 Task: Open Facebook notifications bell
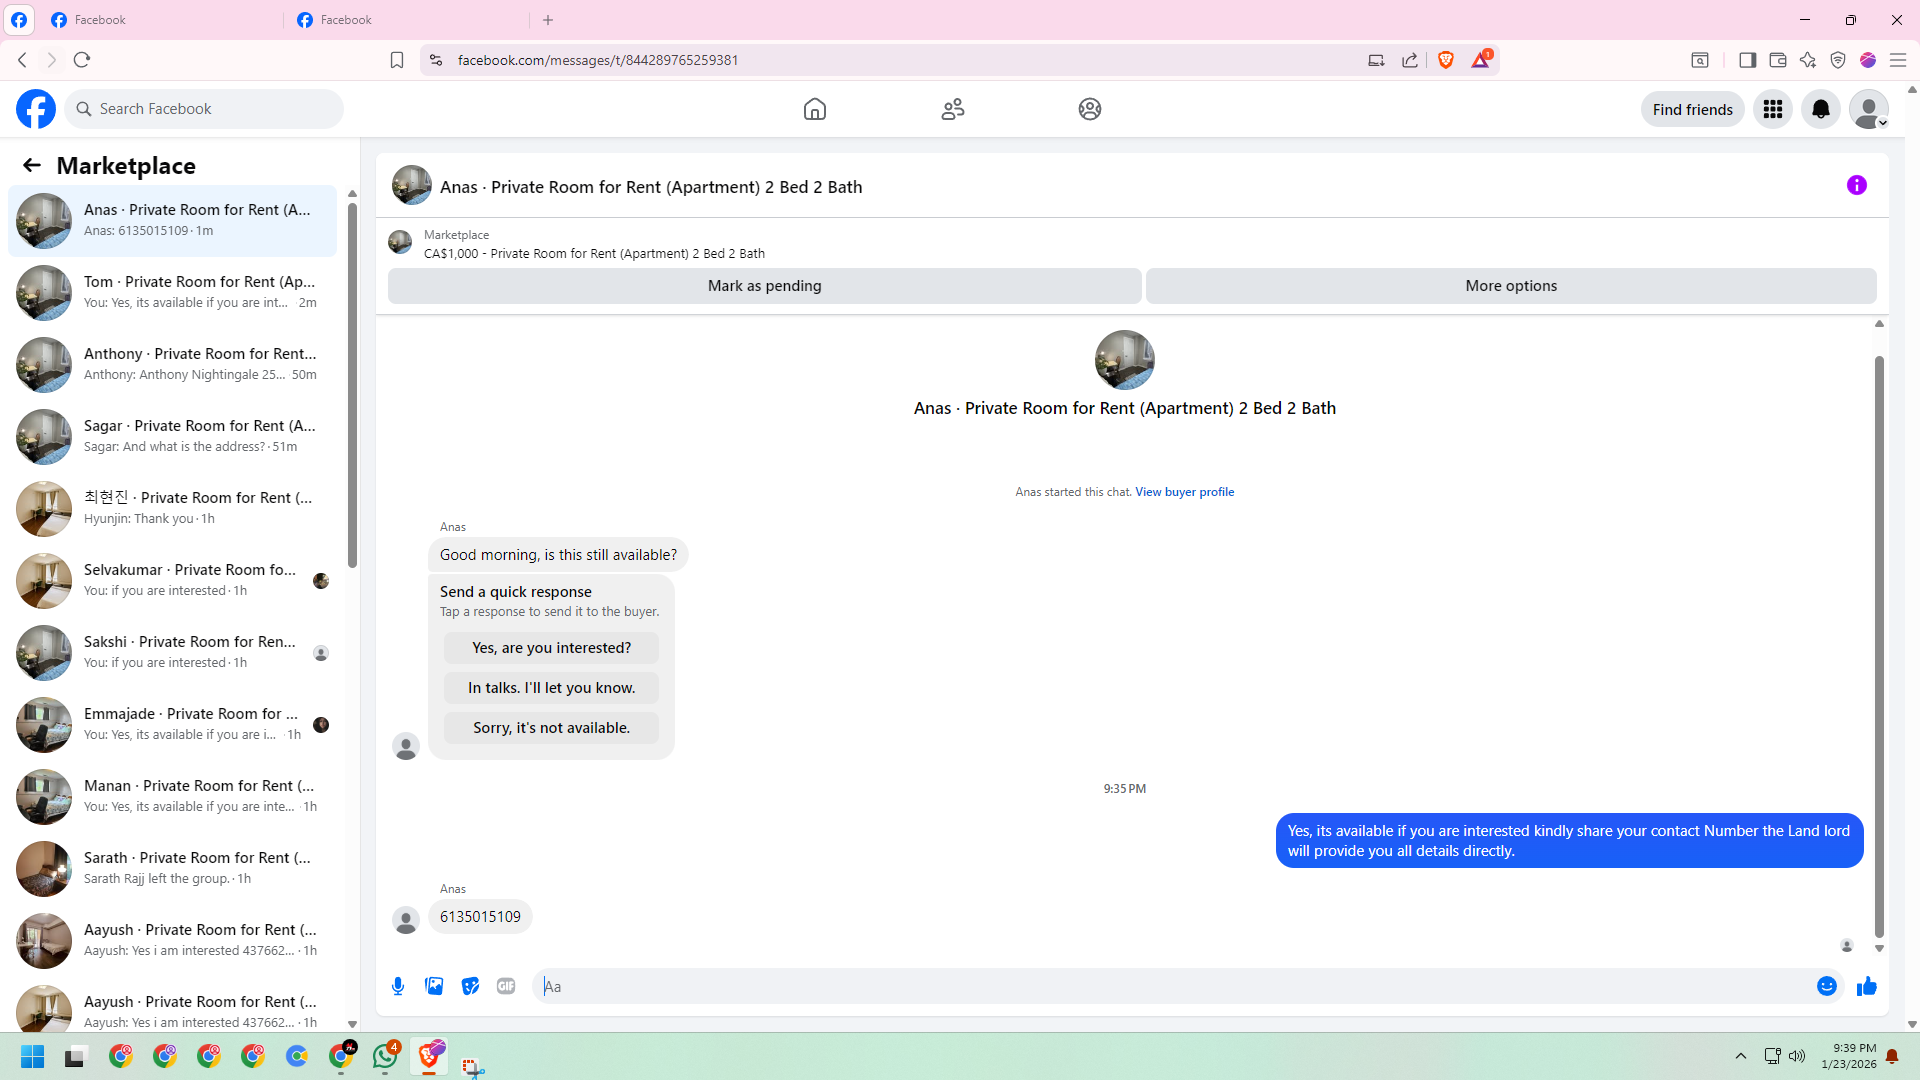[1820, 109]
